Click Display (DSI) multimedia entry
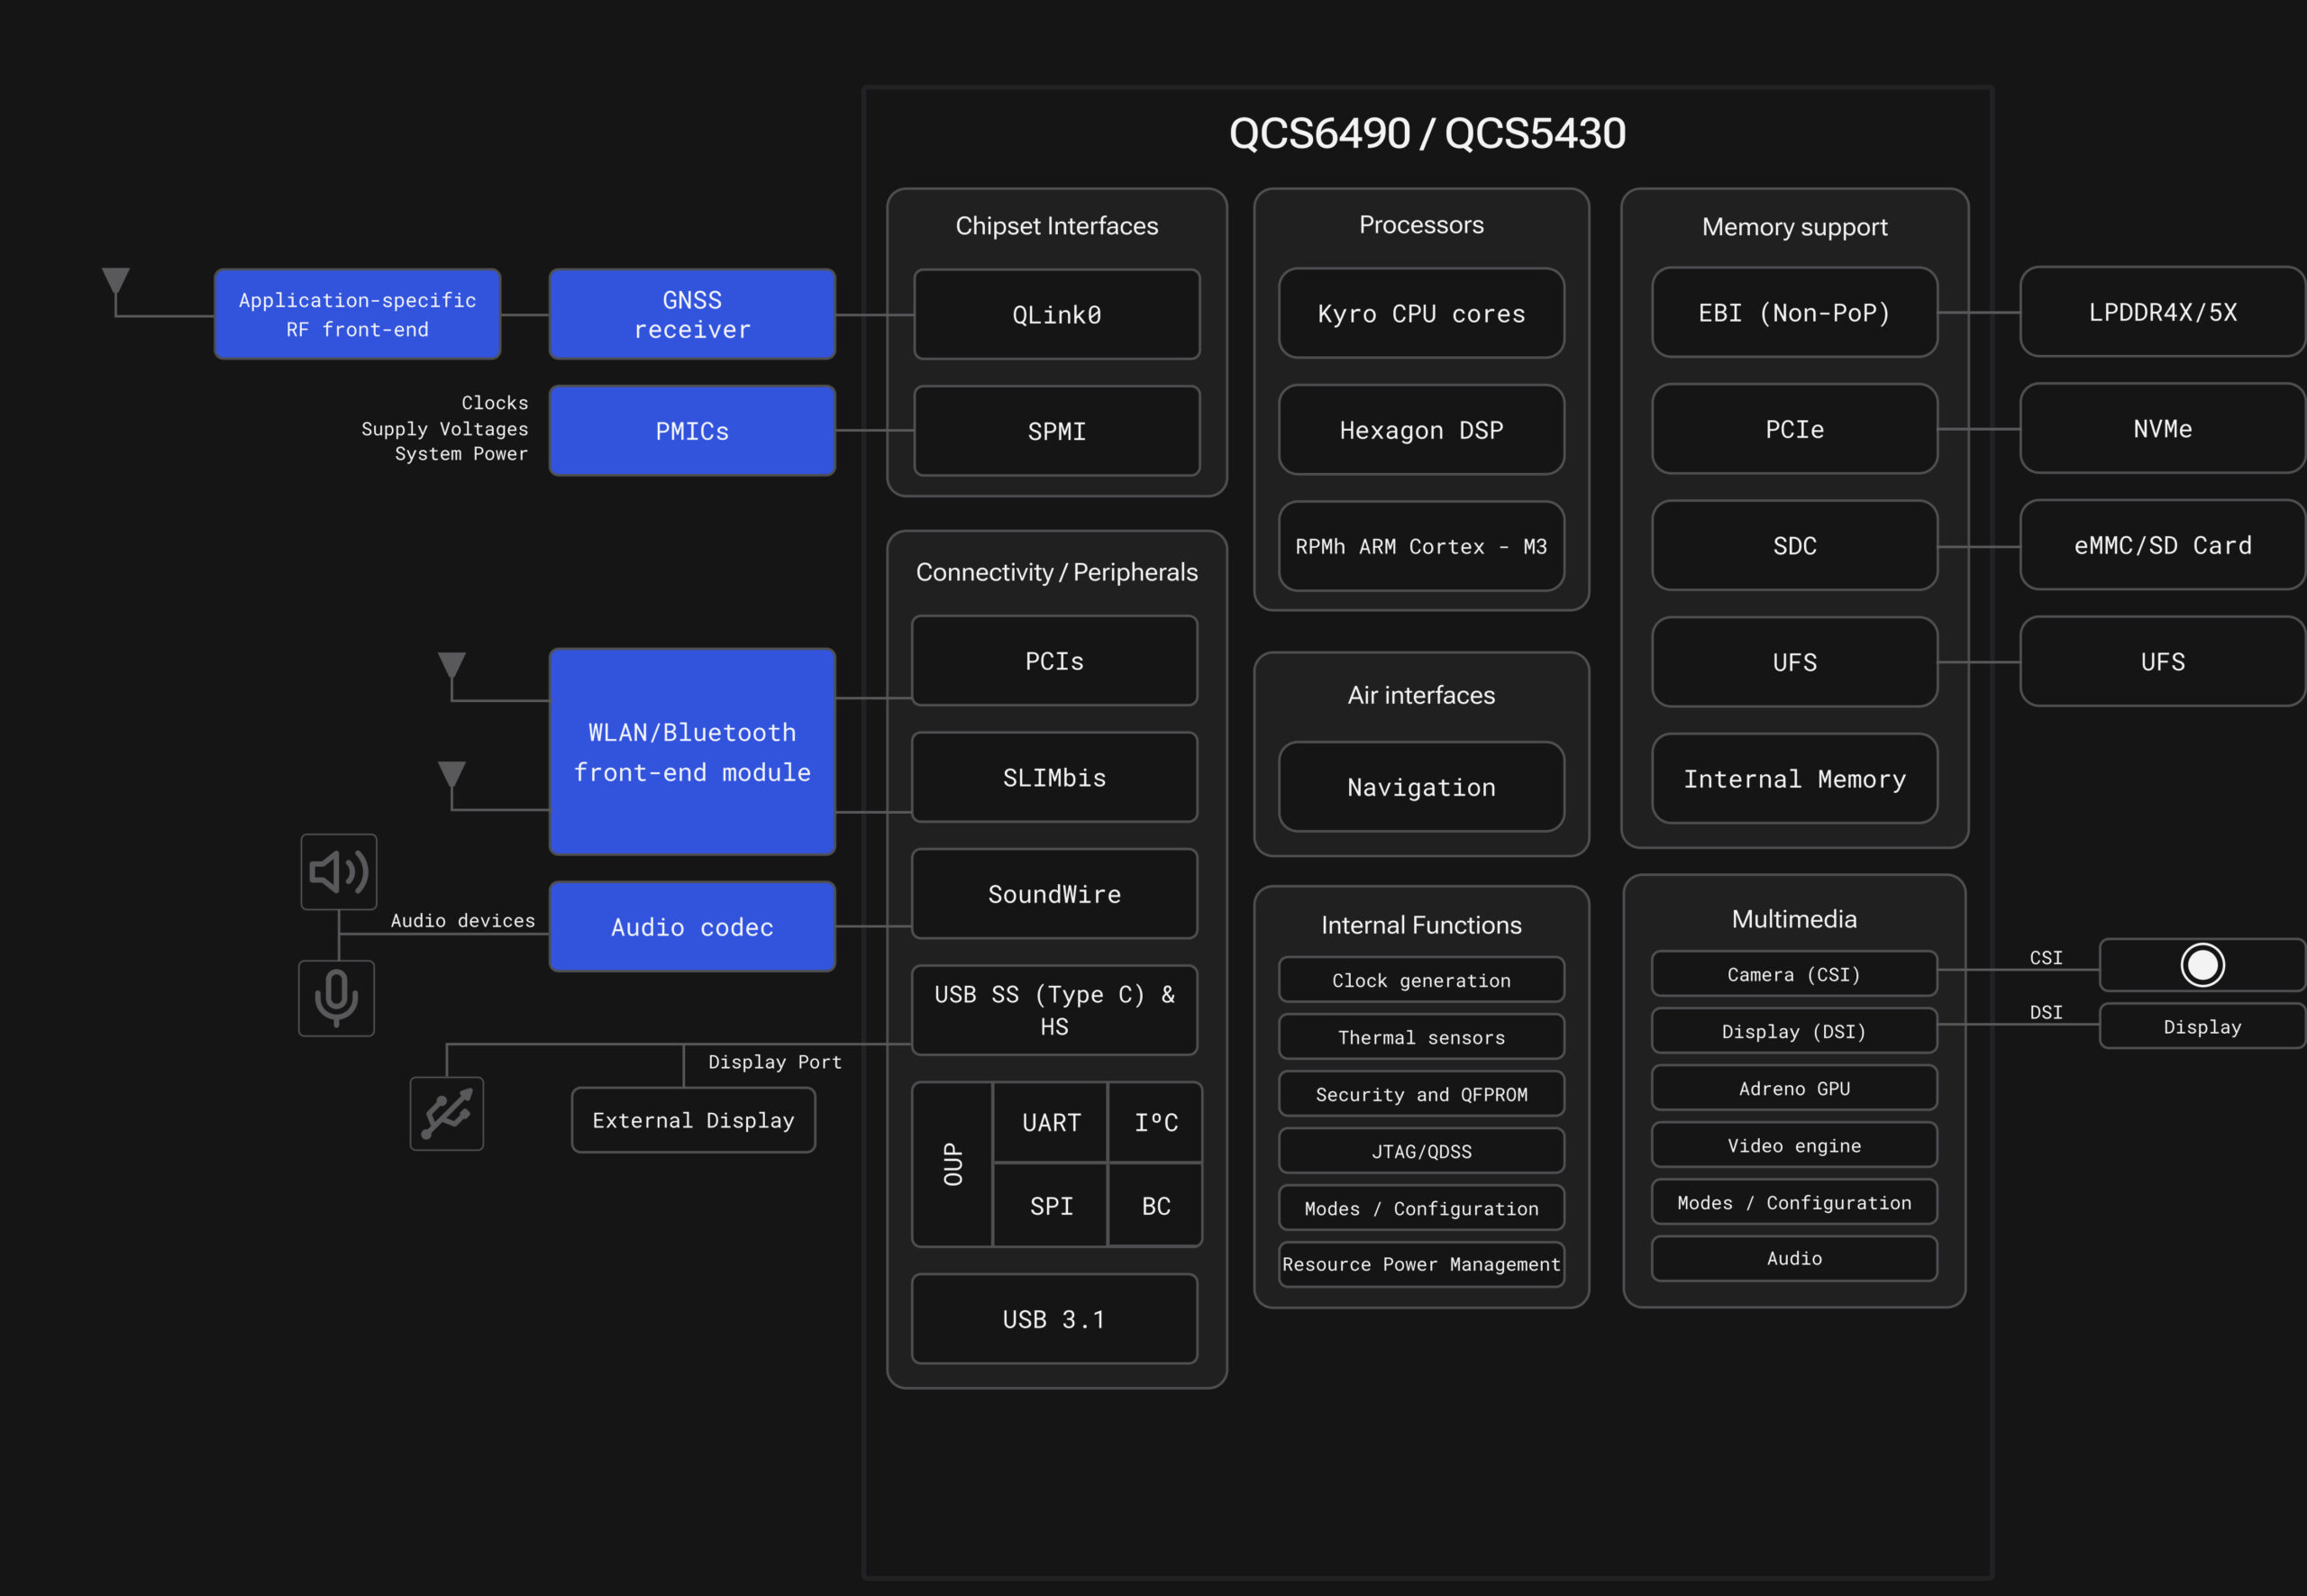Screen dimensions: 2307x1596 [x=1795, y=1031]
